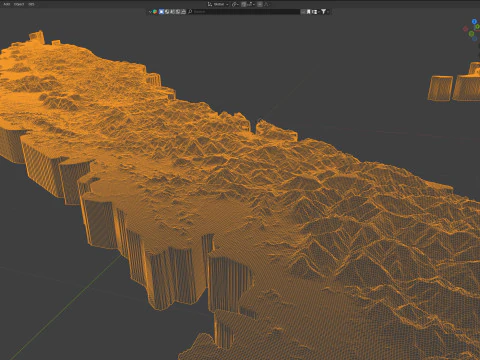Screen dimensions: 480x360
Task: Click the funnel filter icon
Action: coord(323,12)
